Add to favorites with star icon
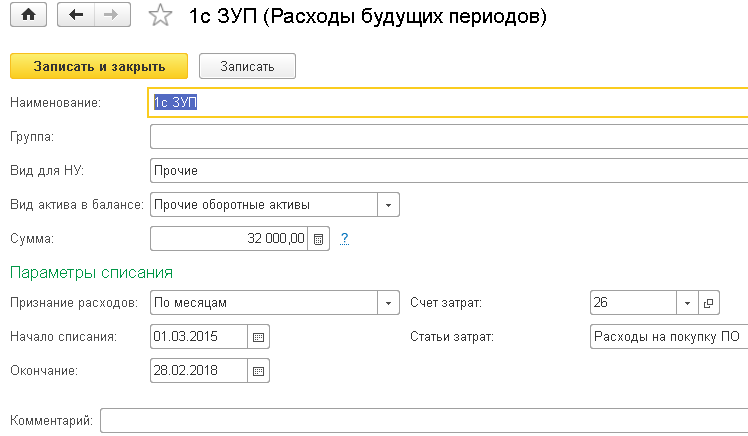The height and width of the screenshot is (436, 748). [160, 16]
